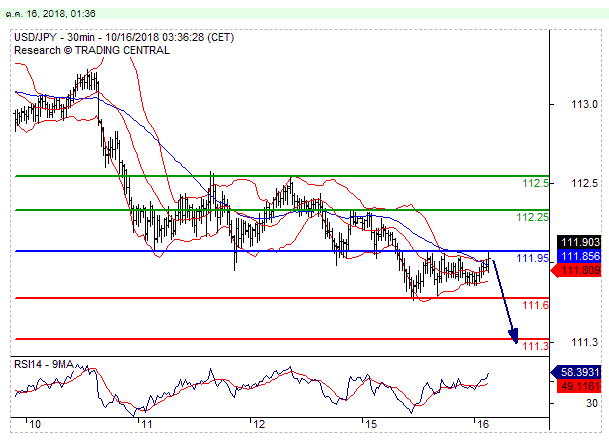Screen dimensions: 609x441
Task: Click the green 112.5 resistance label
Action: pyautogui.click(x=536, y=183)
